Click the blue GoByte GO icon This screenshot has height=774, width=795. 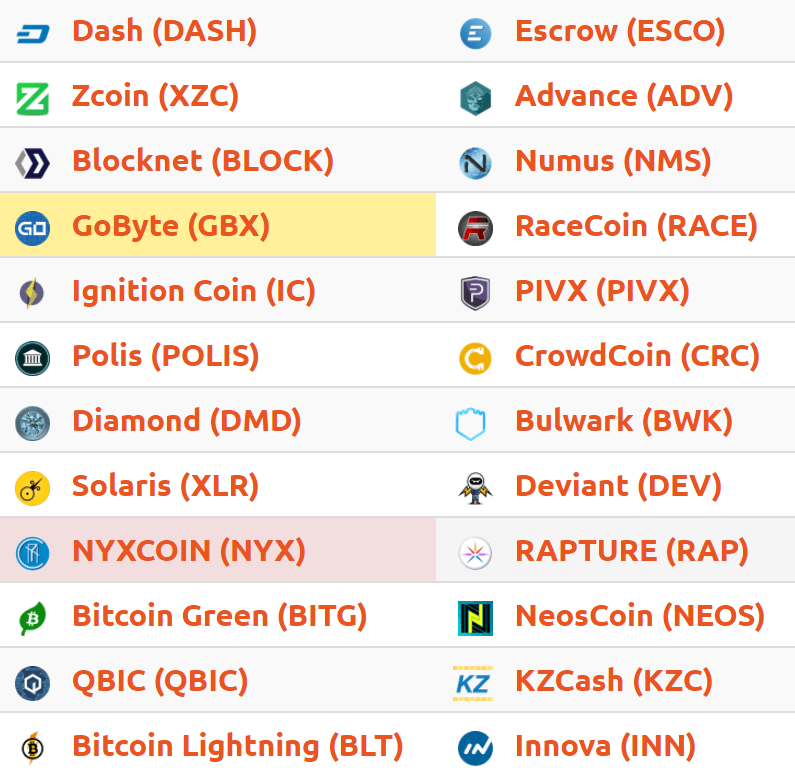(x=32, y=229)
